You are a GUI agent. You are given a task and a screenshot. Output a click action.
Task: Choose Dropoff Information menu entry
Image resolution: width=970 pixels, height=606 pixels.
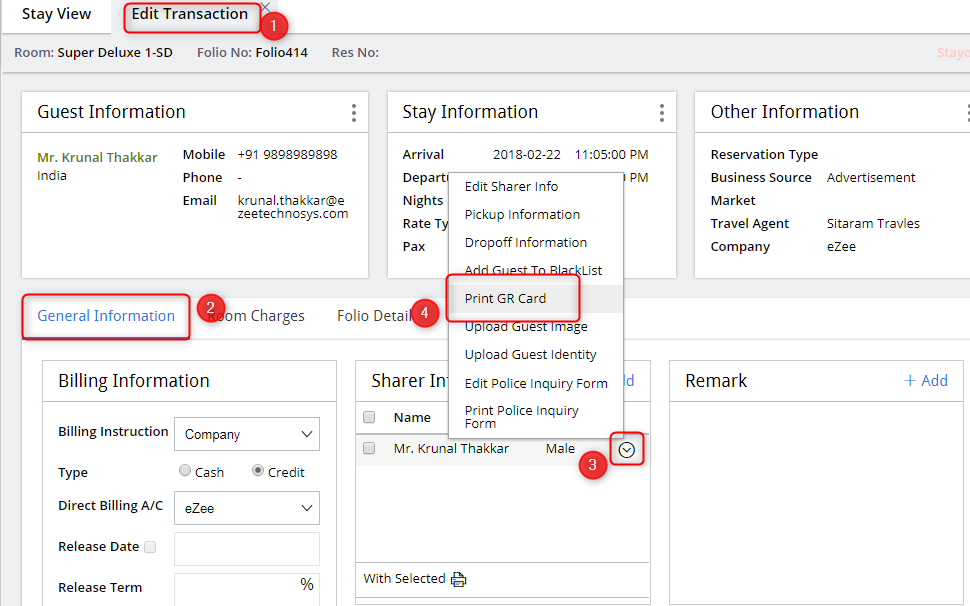[526, 242]
